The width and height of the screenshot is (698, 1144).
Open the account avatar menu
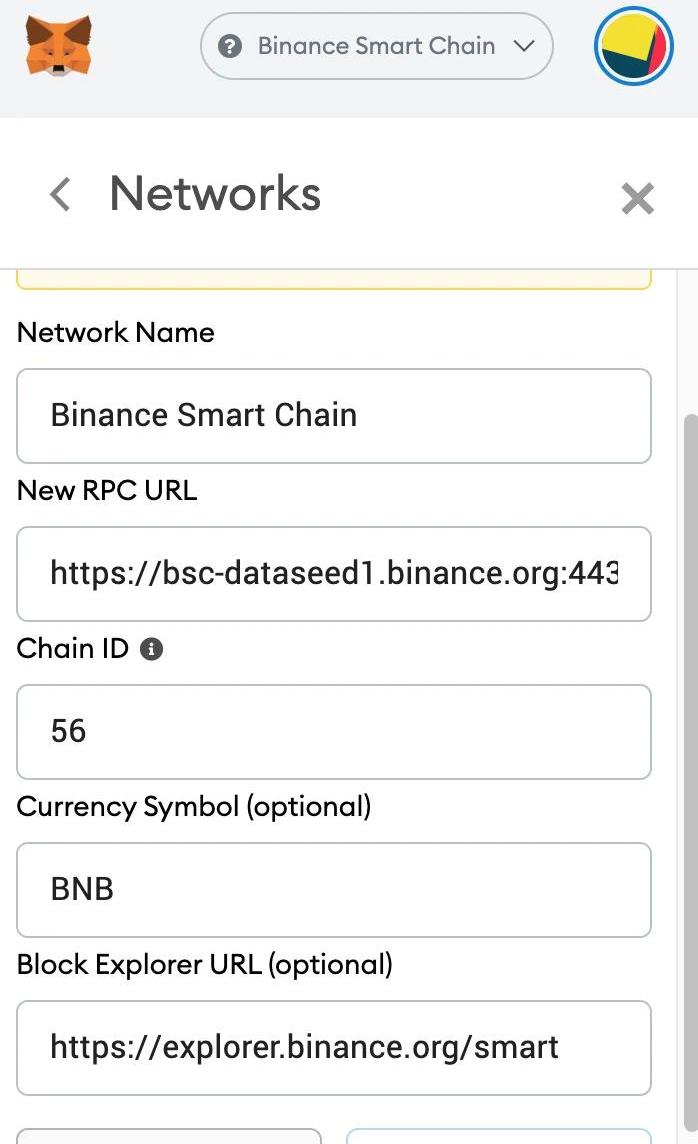point(633,46)
